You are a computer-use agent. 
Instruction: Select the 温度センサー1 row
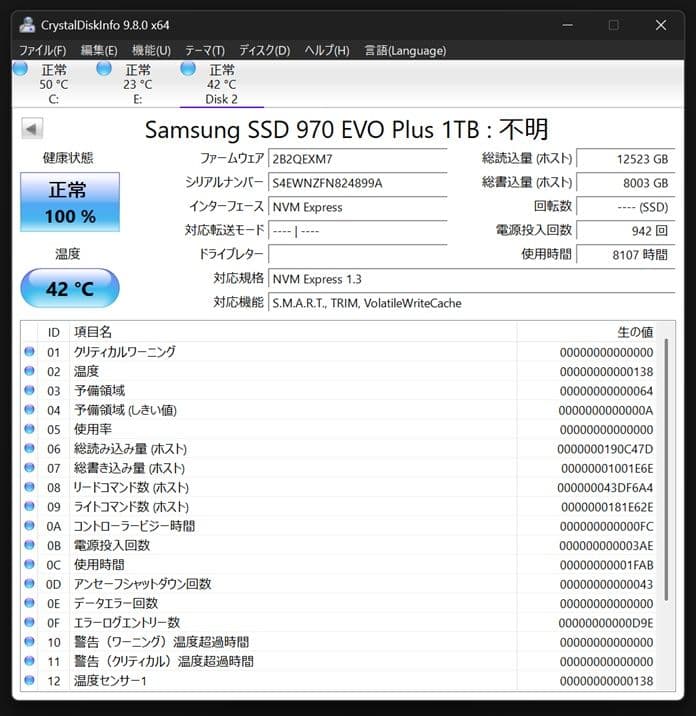(339, 681)
